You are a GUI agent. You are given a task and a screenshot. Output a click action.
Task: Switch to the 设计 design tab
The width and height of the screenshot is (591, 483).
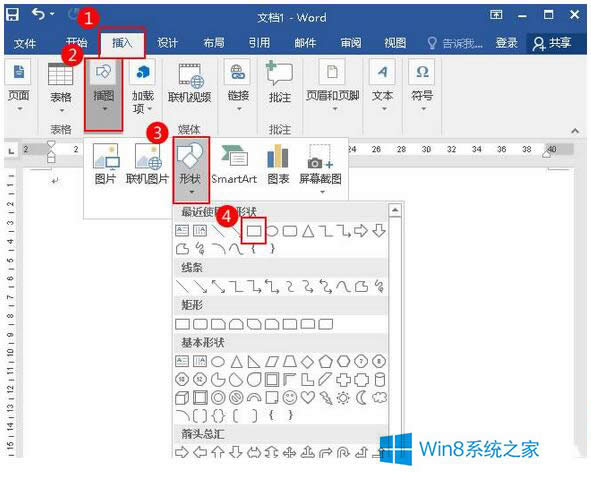coord(167,43)
